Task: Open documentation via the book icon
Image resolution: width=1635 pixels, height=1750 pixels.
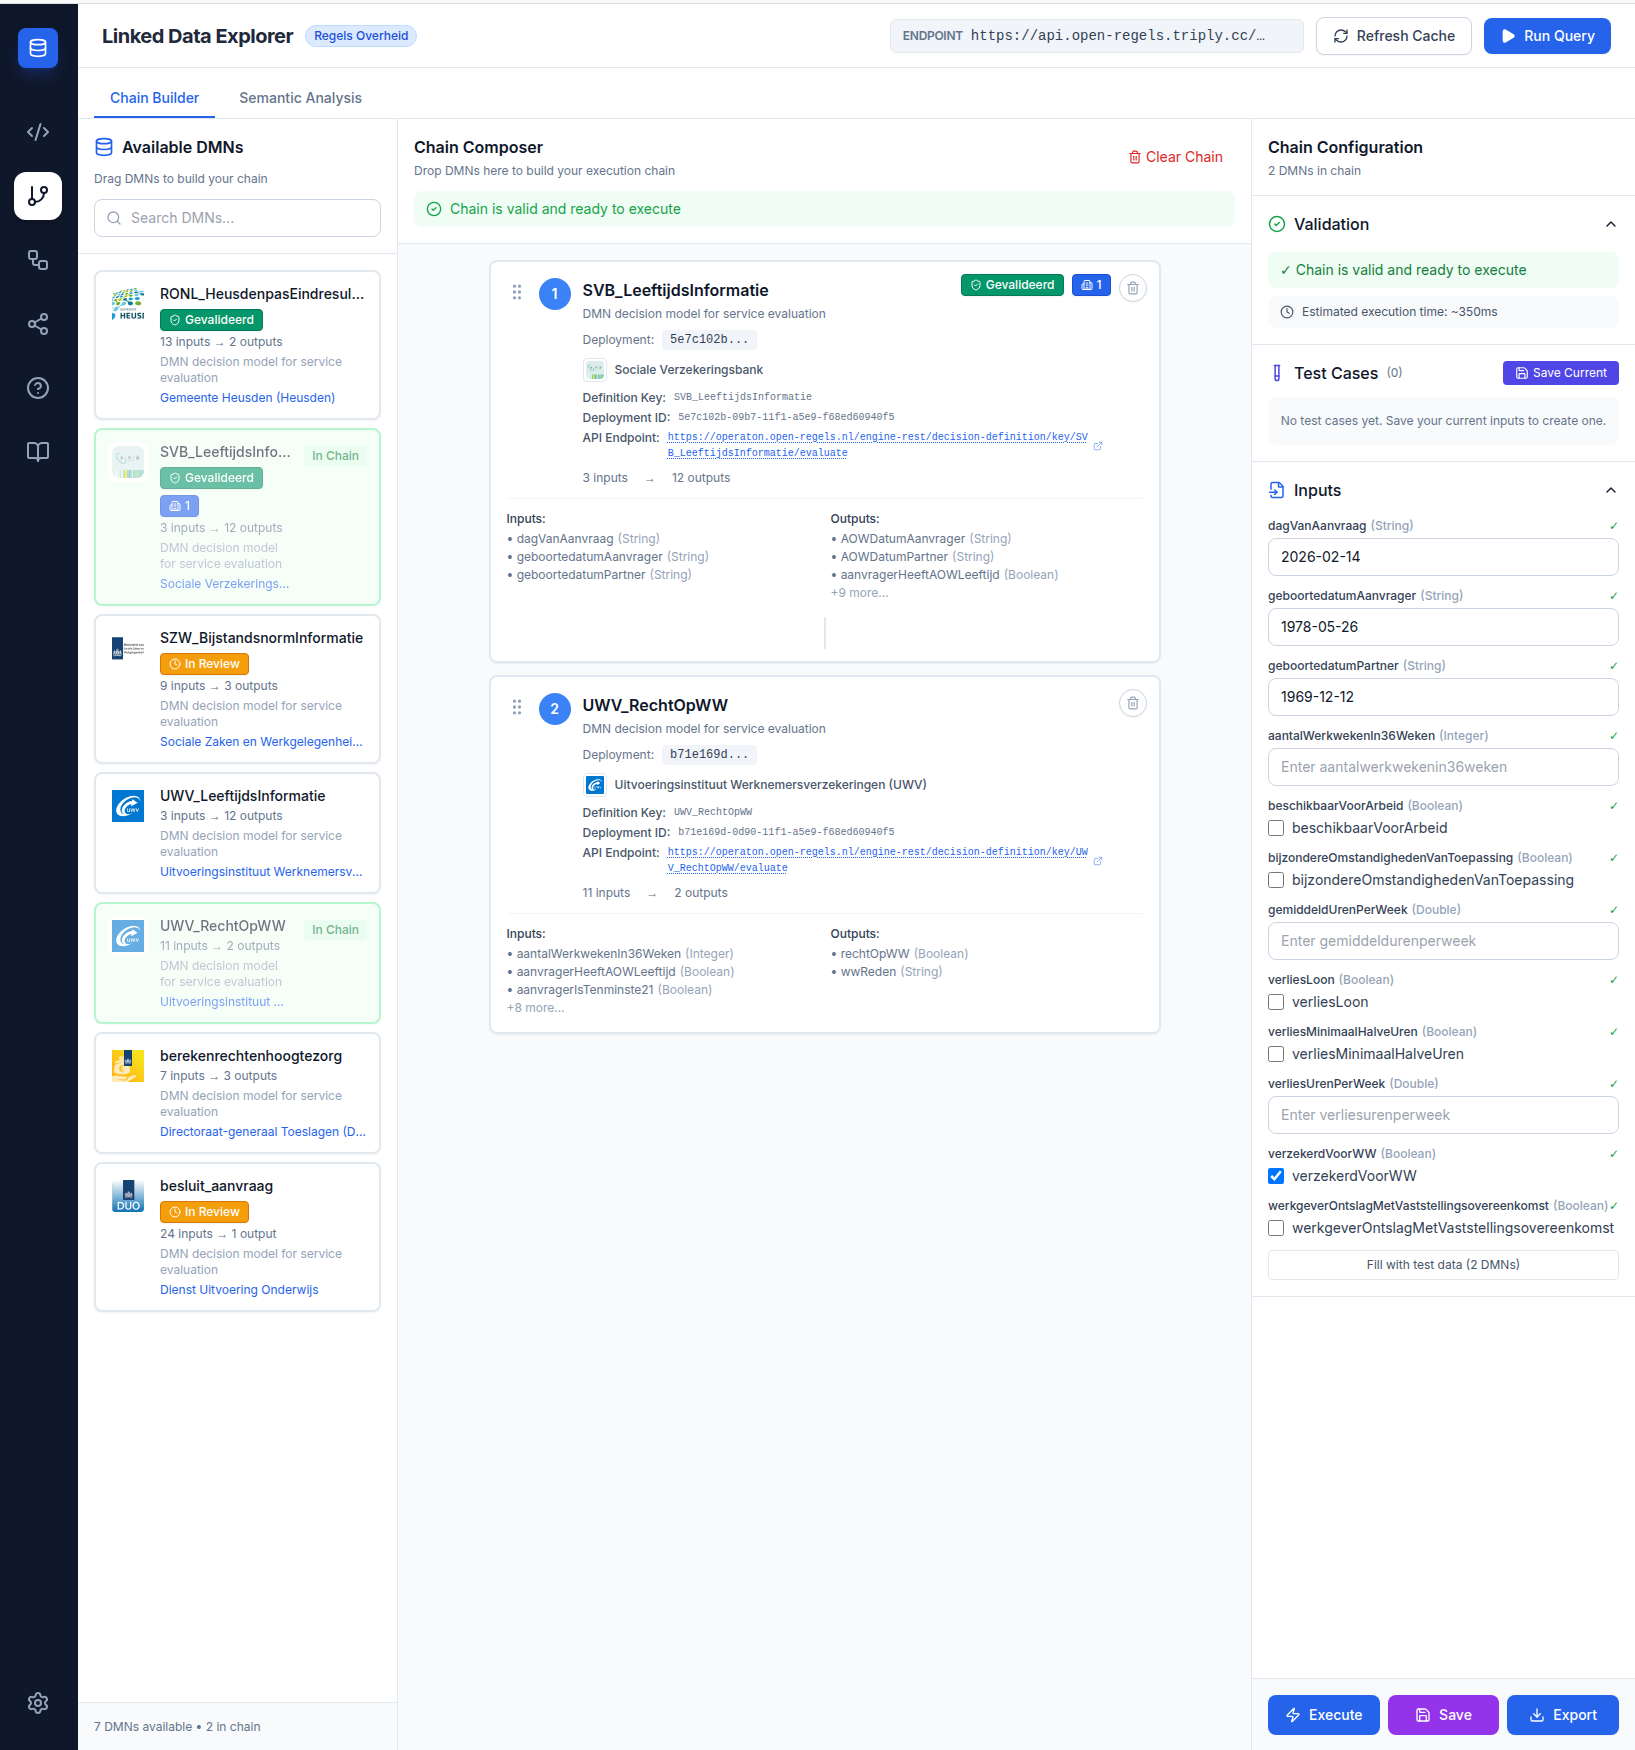Action: click(38, 452)
